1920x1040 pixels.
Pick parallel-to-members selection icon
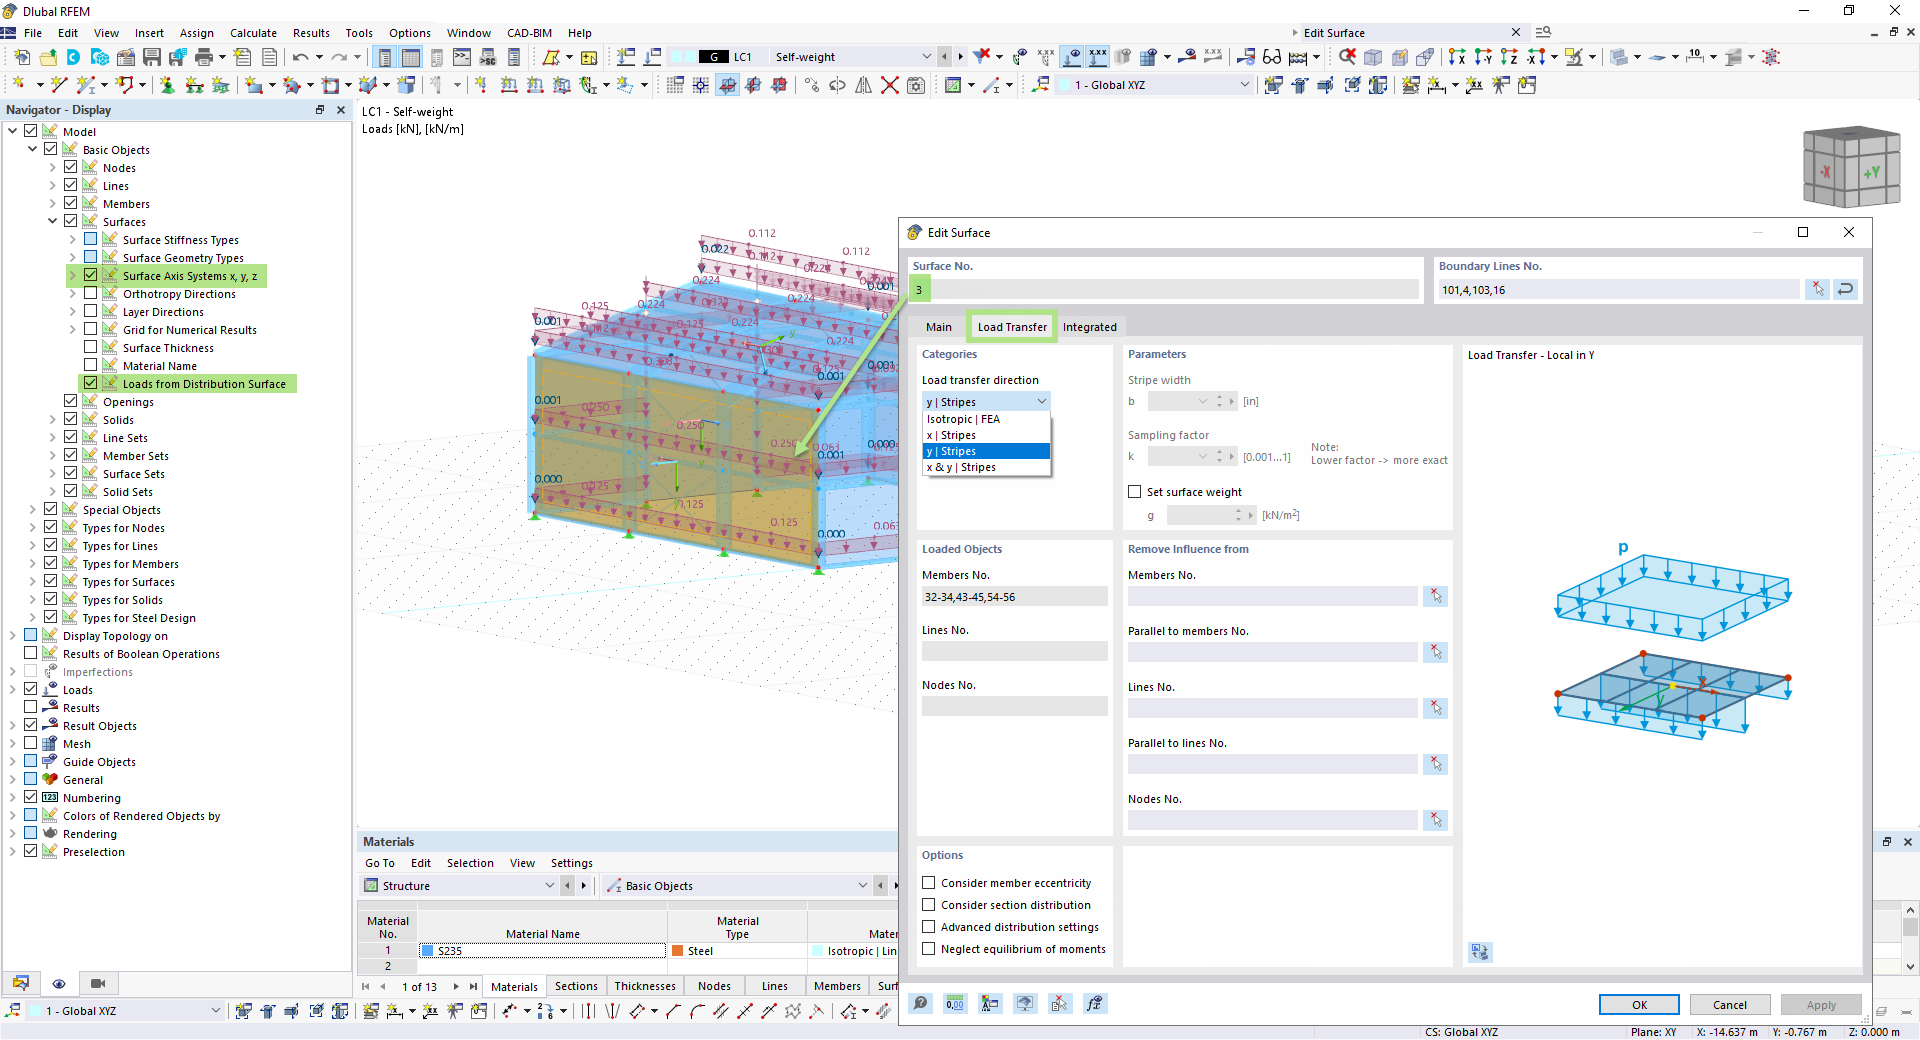pos(1436,652)
